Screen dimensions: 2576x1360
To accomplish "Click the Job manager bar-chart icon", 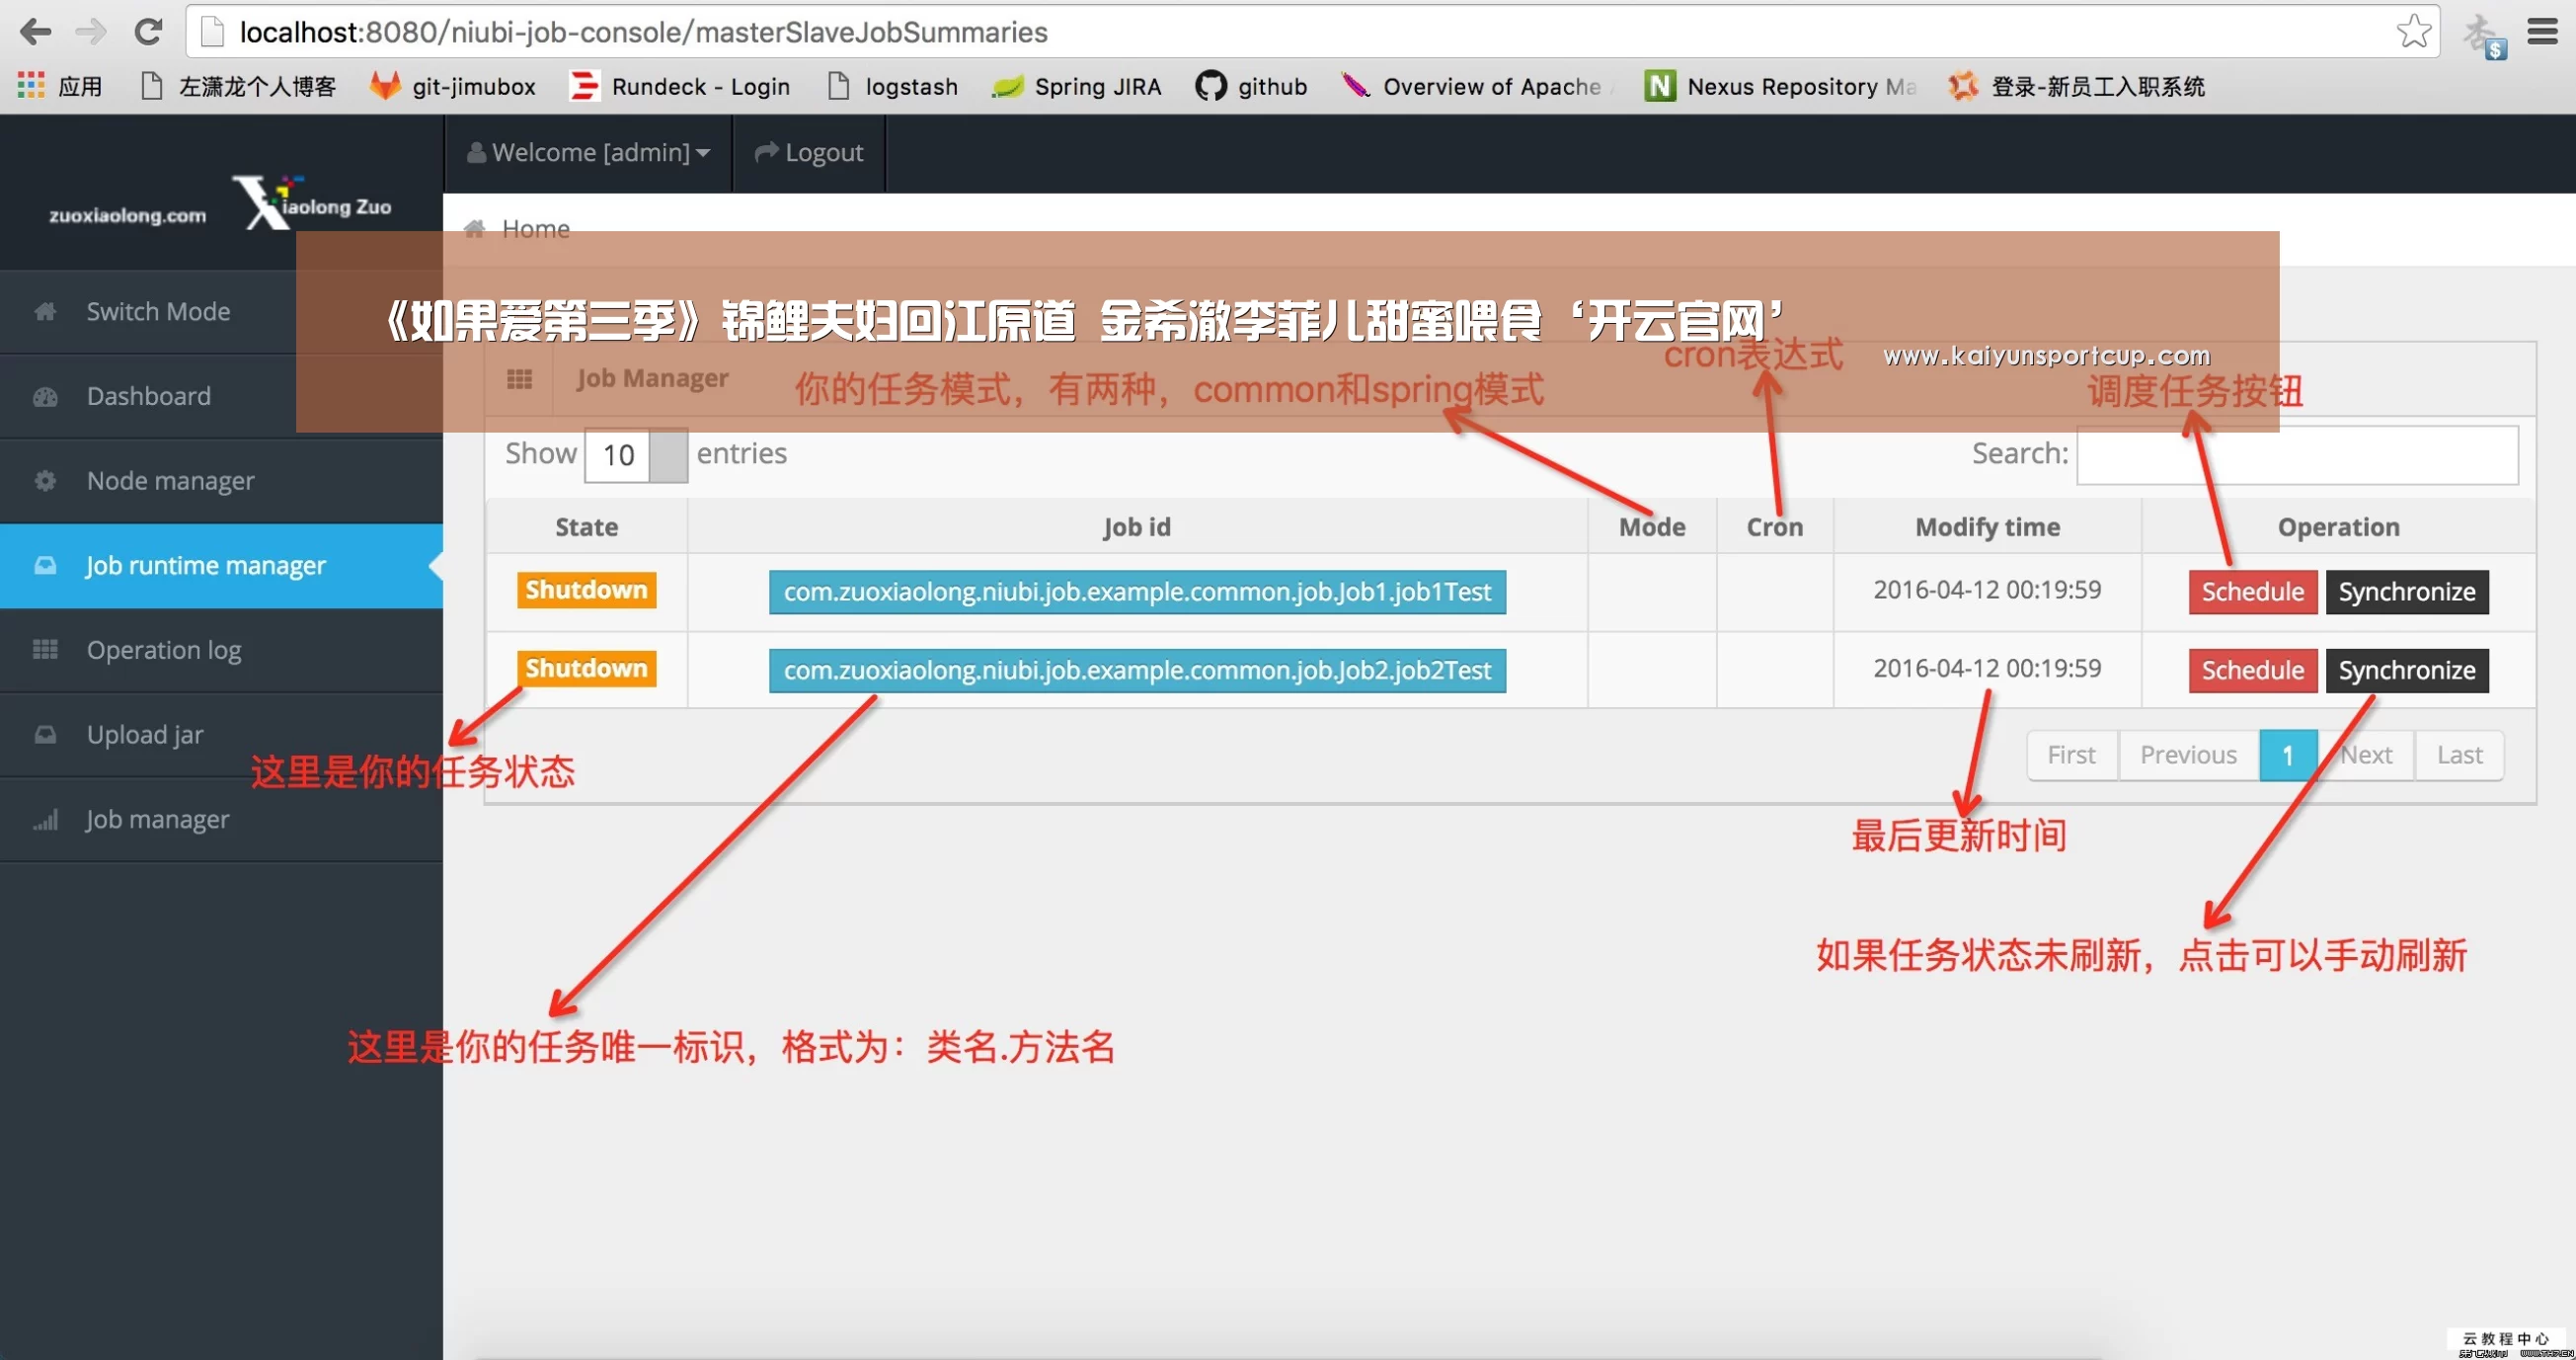I will (45, 820).
